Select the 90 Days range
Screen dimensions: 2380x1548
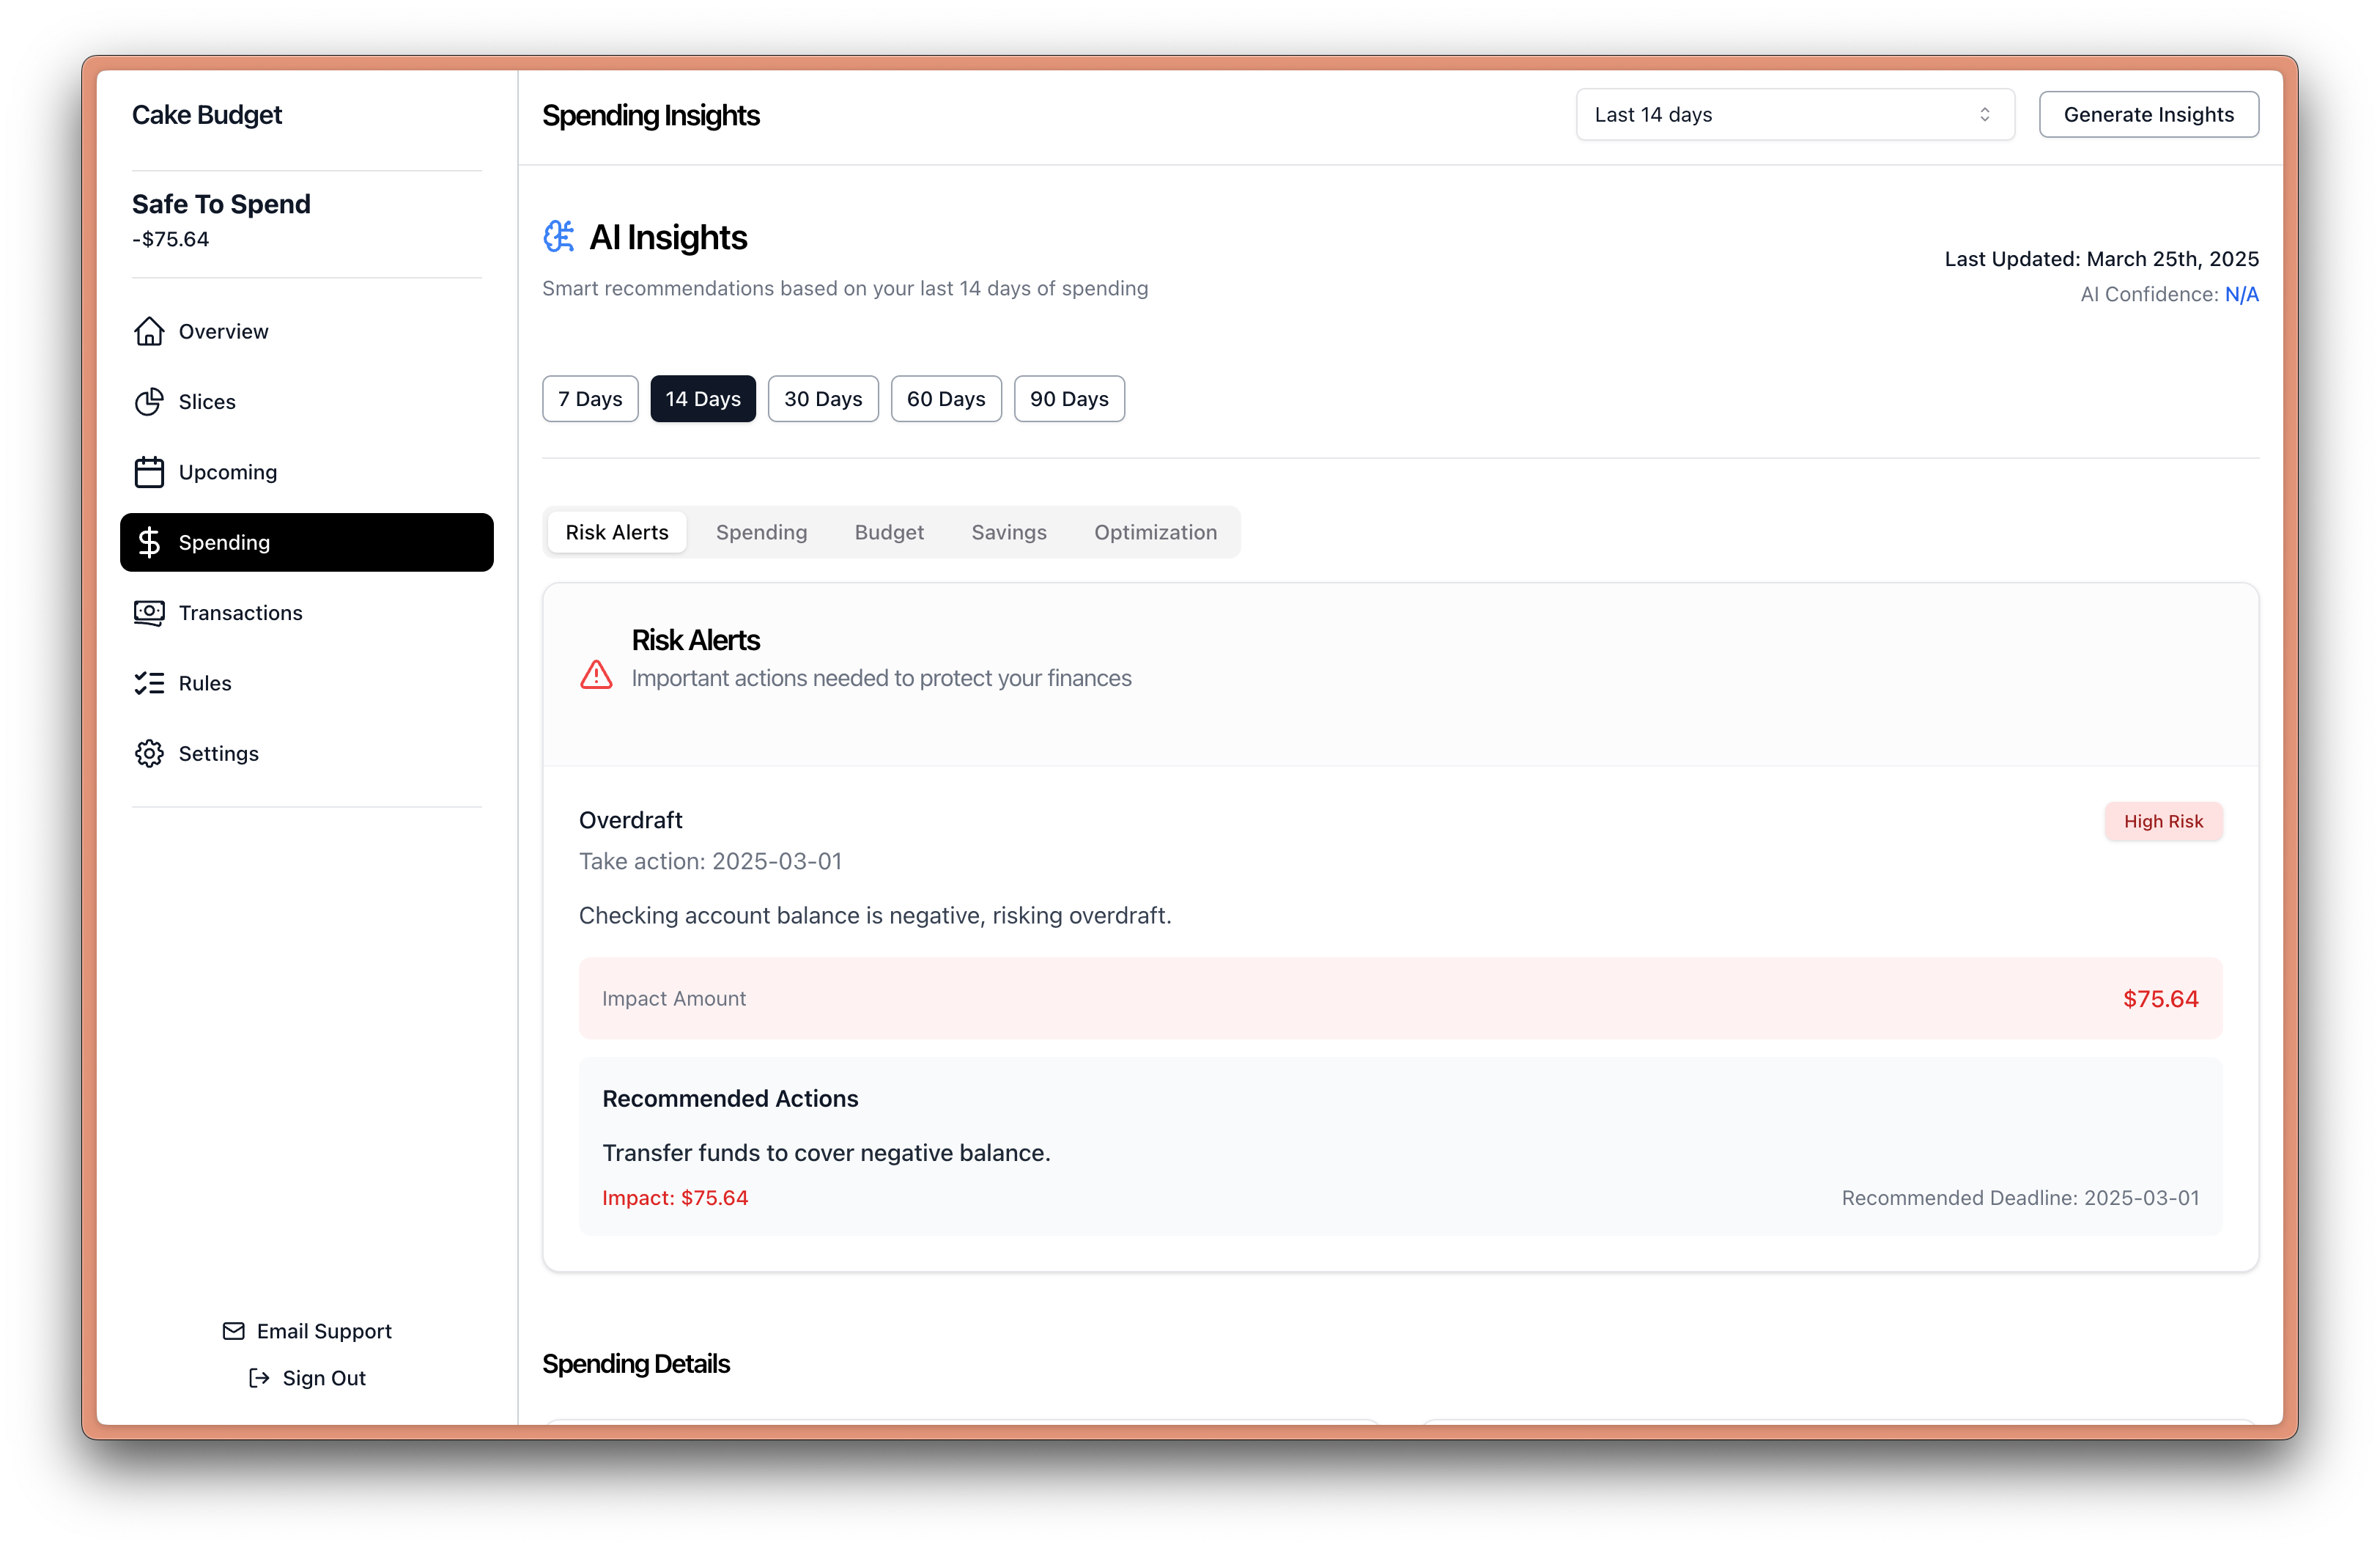(1069, 399)
